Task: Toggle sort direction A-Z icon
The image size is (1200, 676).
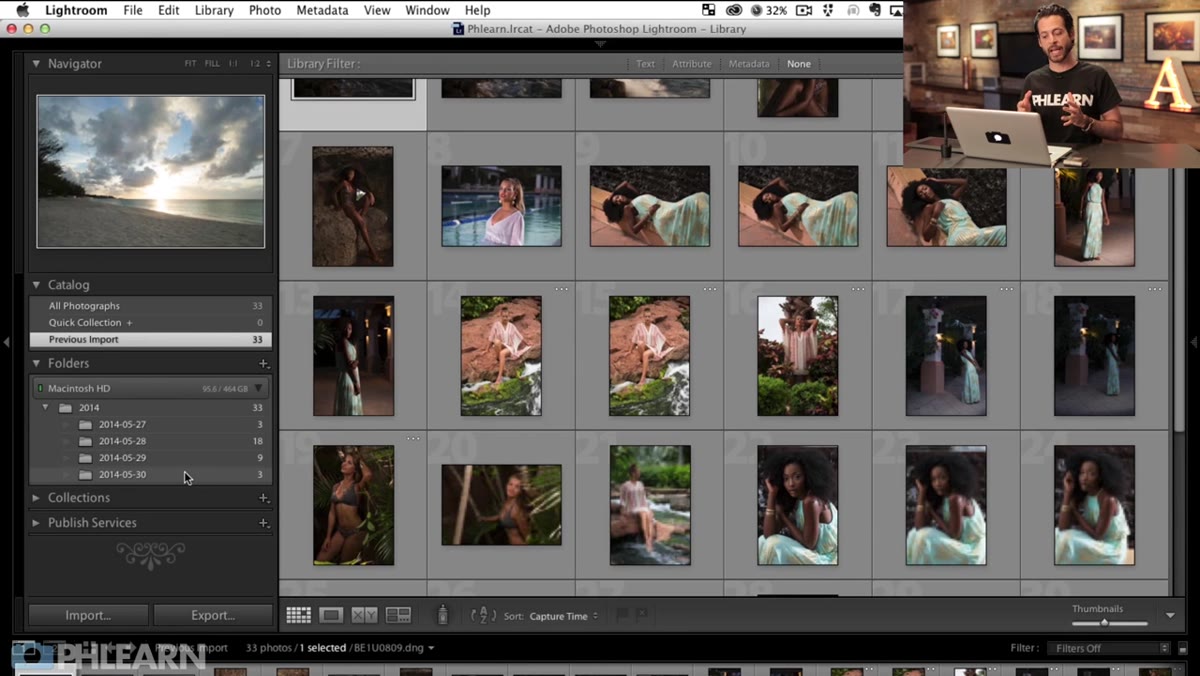Action: pos(483,615)
